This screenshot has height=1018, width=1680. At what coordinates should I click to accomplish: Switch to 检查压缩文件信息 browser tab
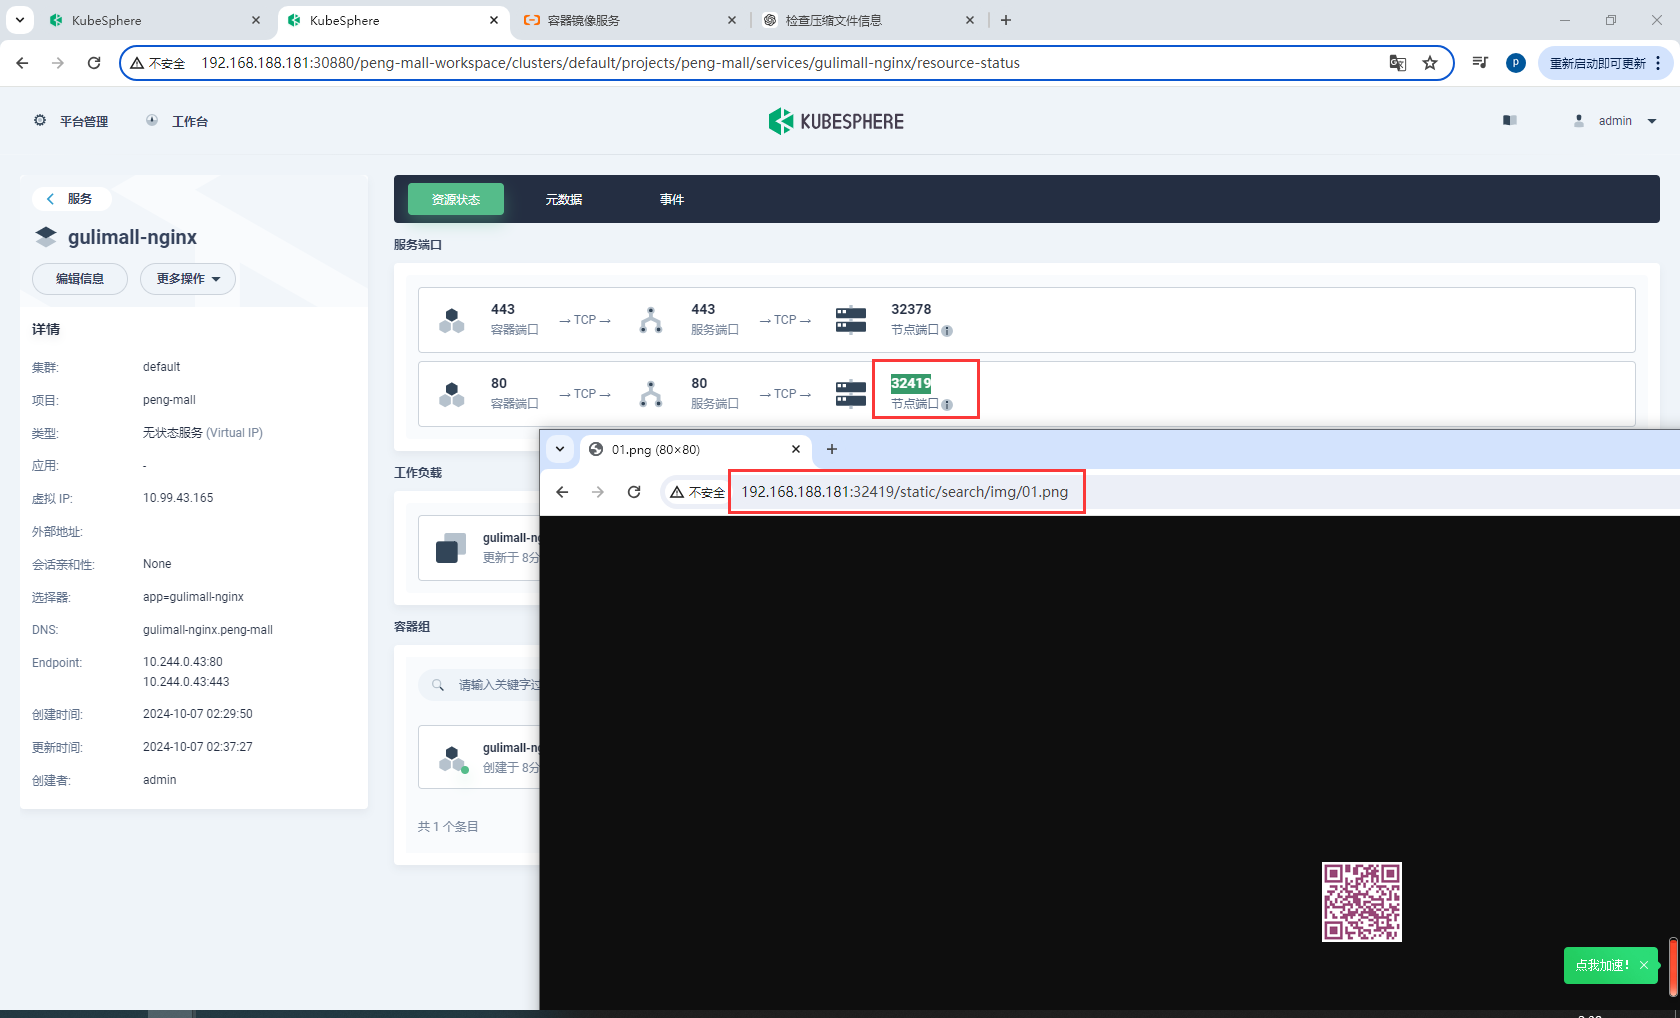click(868, 20)
